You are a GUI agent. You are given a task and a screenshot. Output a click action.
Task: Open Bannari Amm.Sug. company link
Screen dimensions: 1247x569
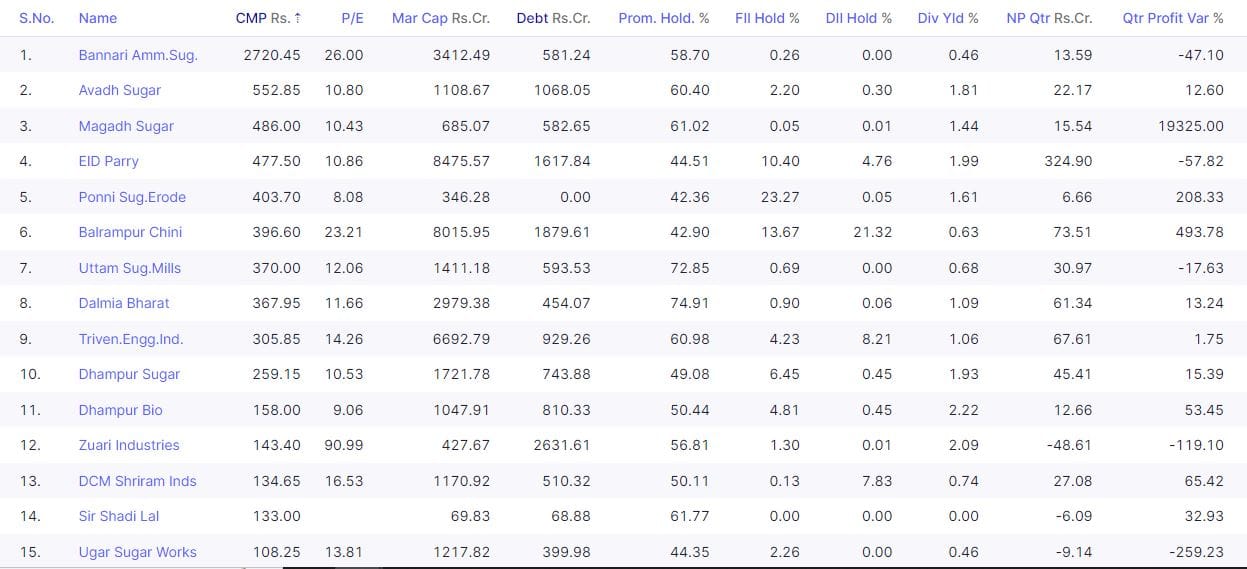(138, 55)
